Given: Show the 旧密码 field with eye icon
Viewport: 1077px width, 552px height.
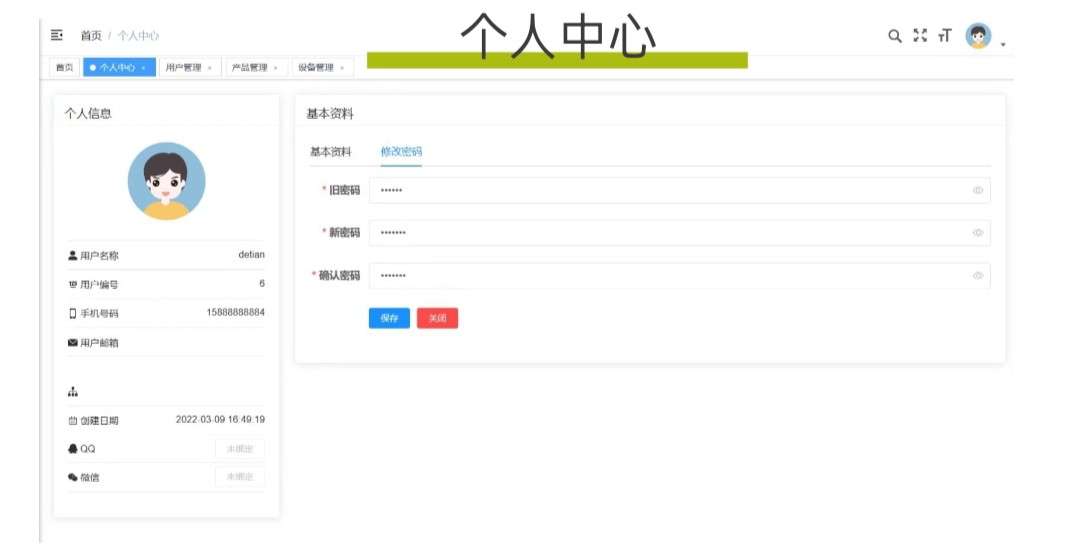Looking at the screenshot, I should [x=977, y=191].
